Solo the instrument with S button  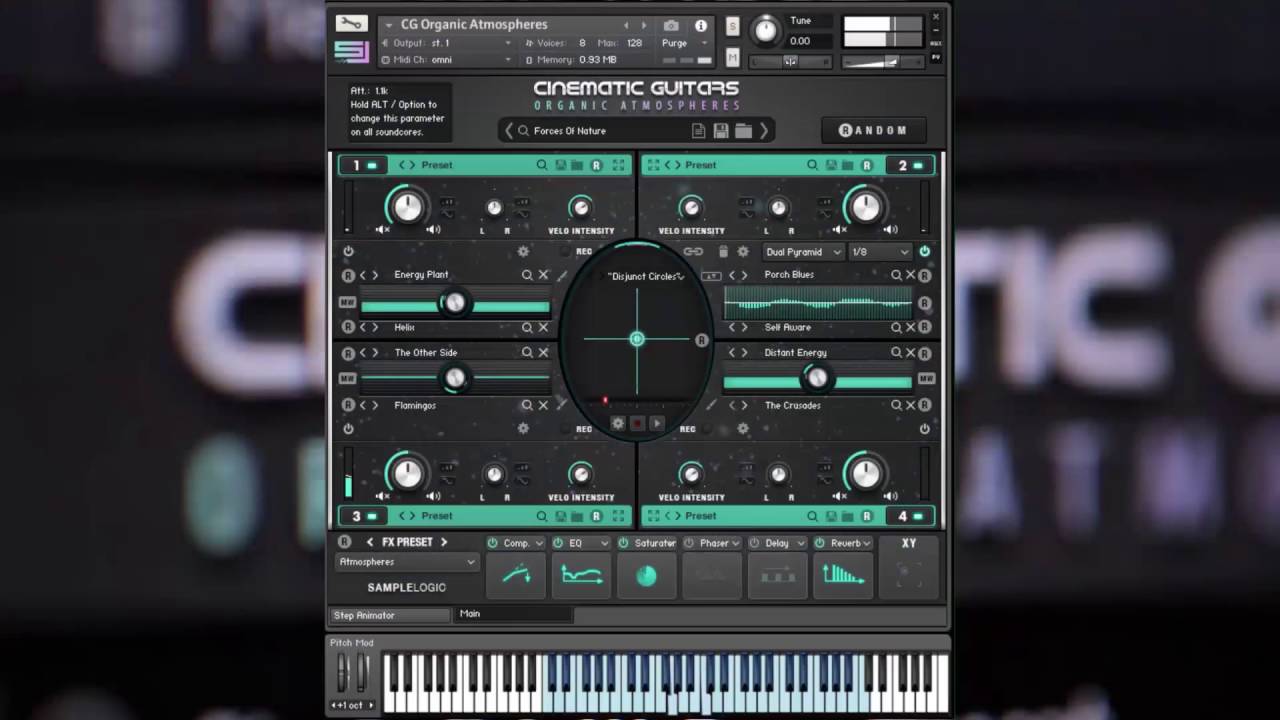click(732, 26)
